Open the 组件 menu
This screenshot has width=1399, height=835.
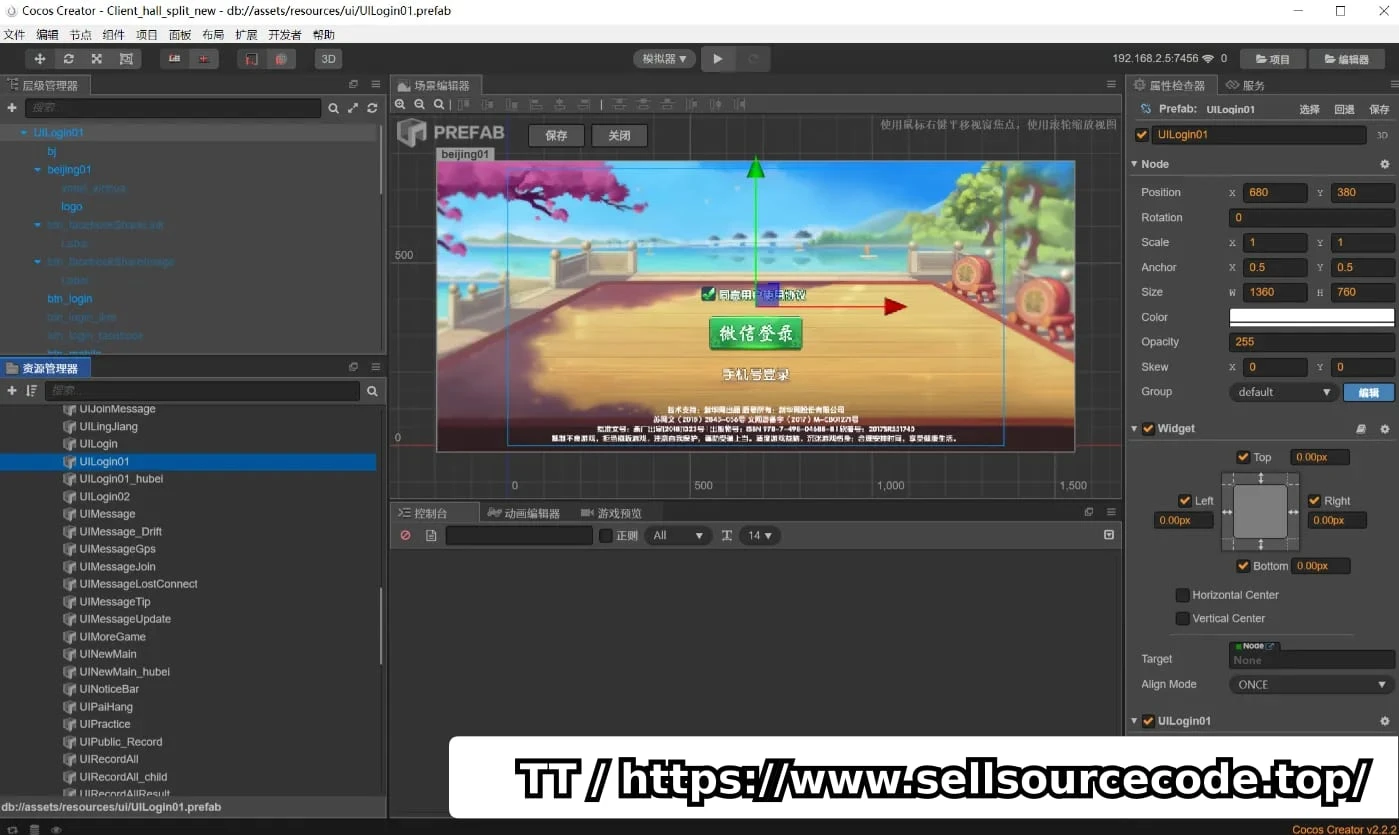[114, 35]
